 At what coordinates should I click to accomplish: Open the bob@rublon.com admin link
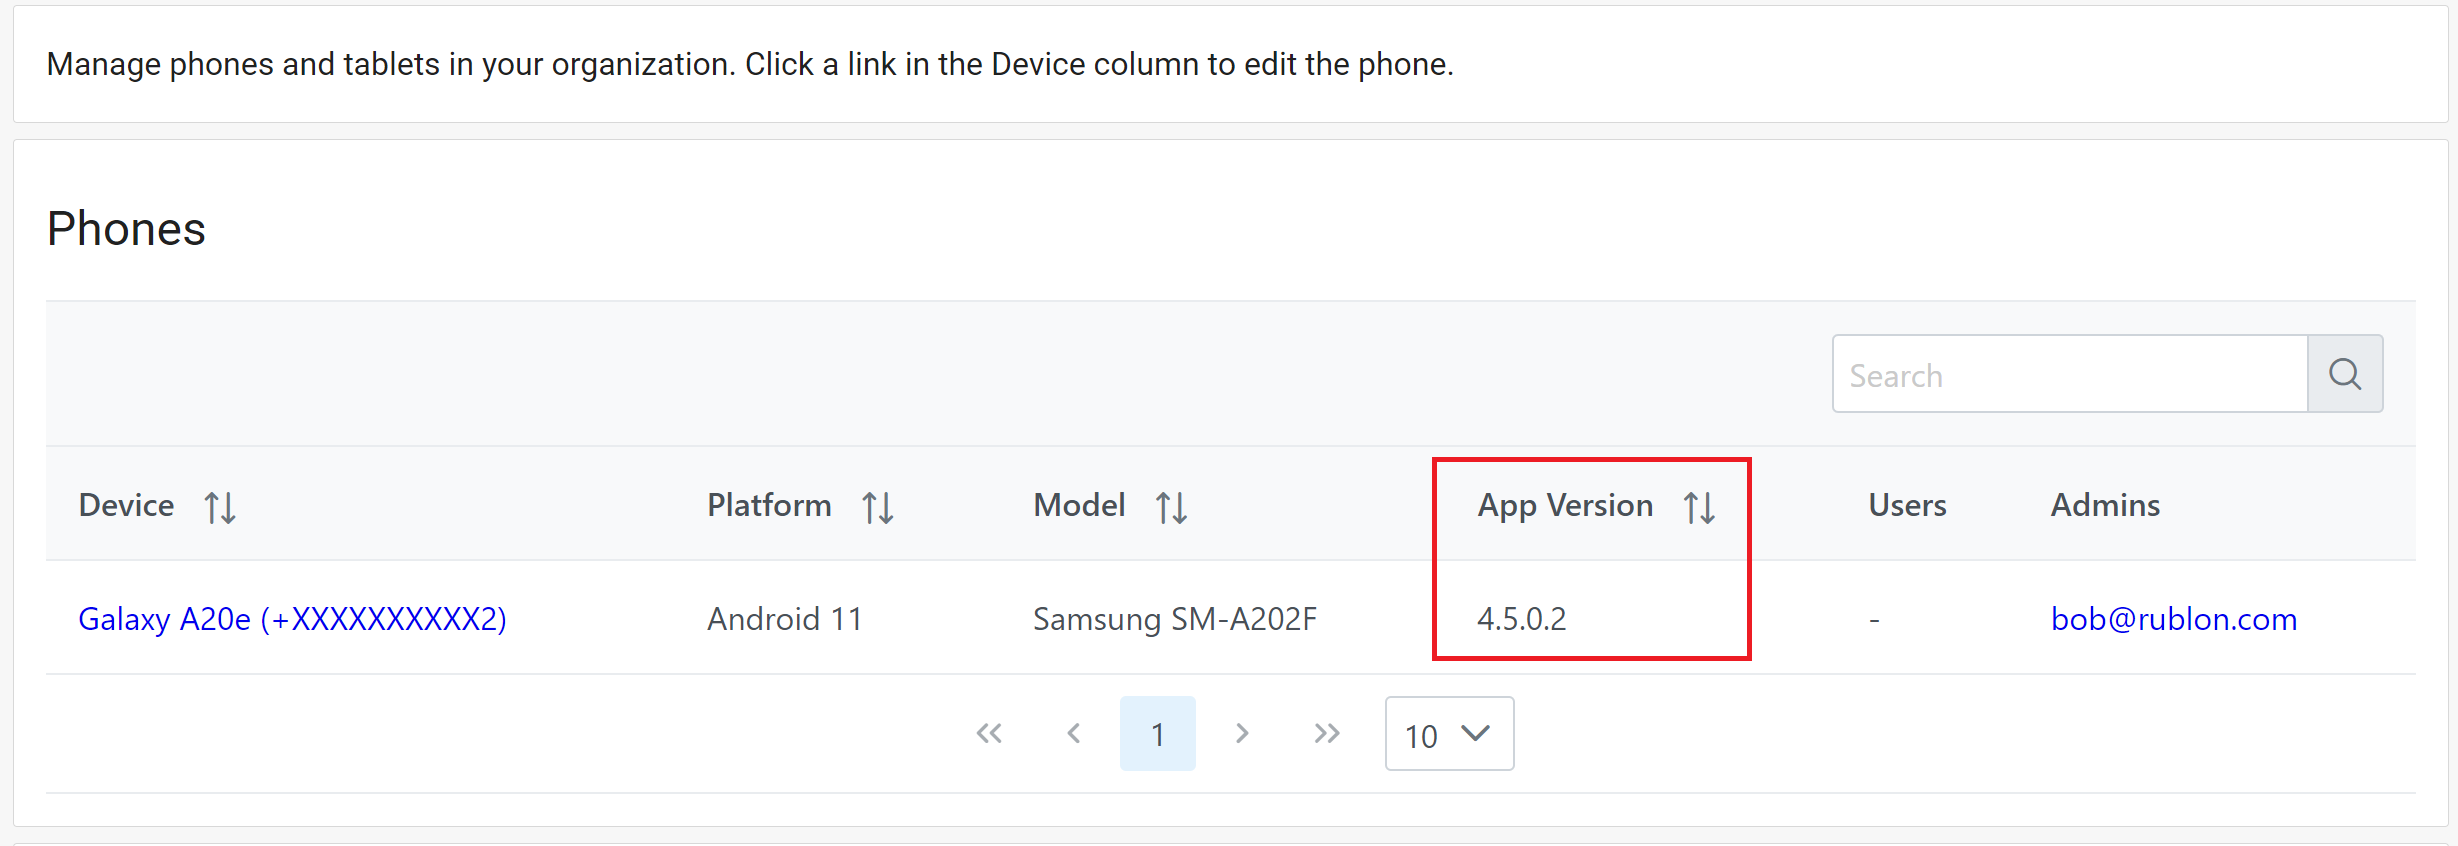click(x=2173, y=619)
